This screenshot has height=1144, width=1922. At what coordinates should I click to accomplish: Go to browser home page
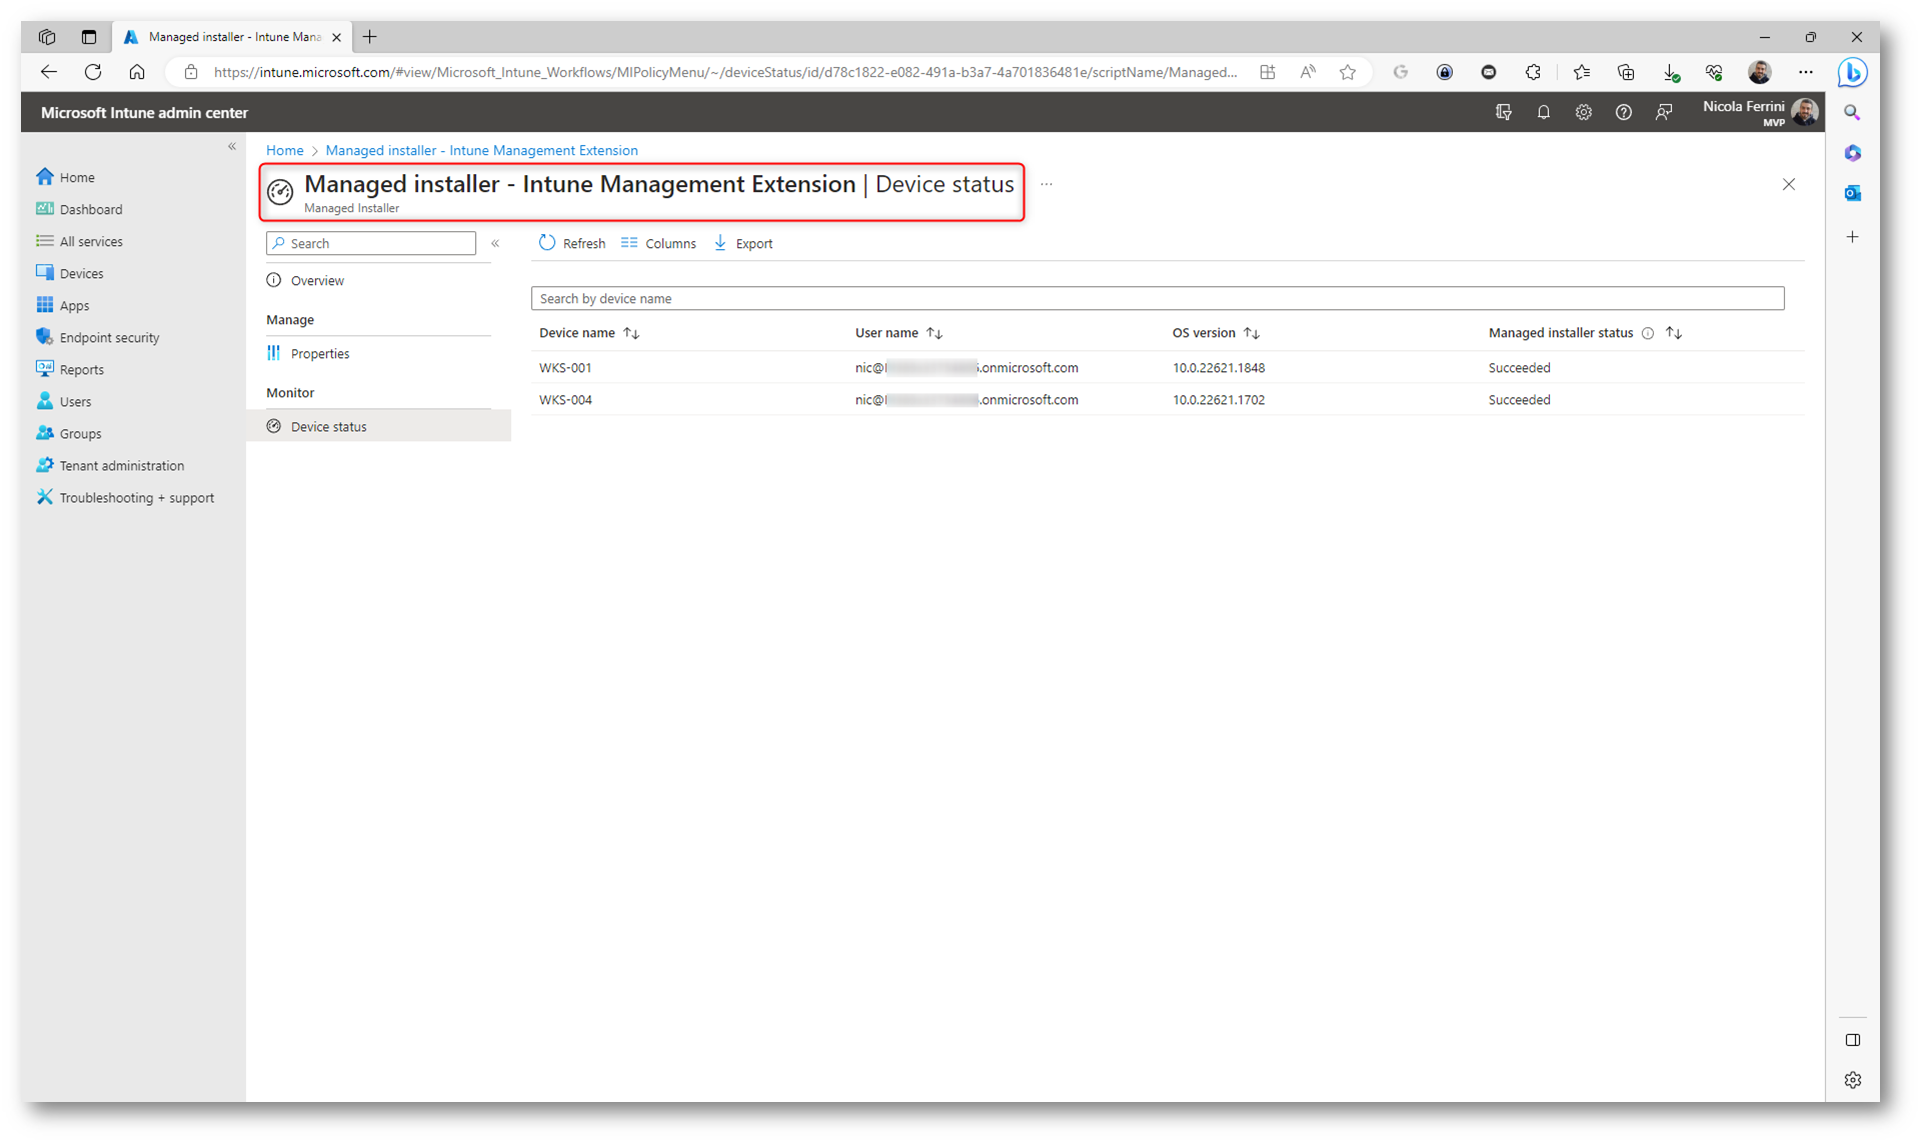(x=137, y=72)
